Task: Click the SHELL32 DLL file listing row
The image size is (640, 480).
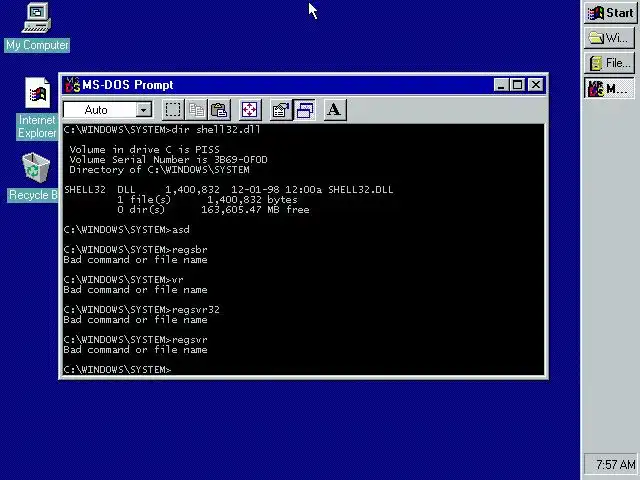Action: point(229,190)
